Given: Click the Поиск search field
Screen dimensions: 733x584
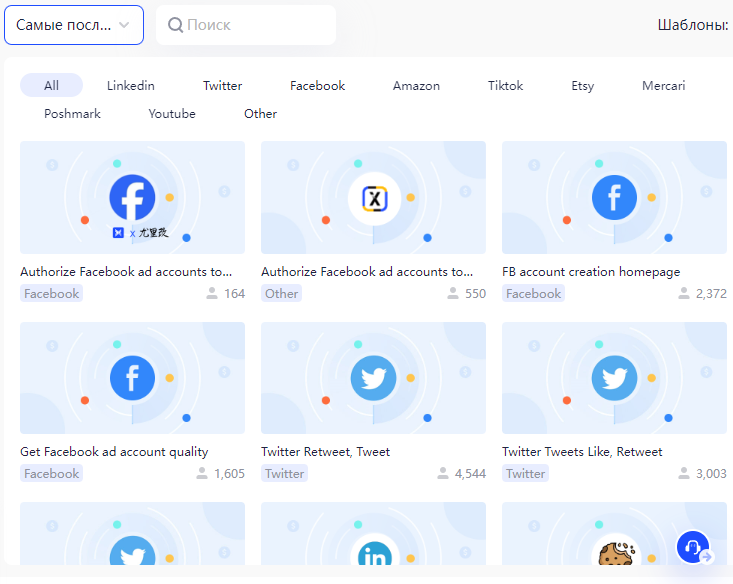Looking at the screenshot, I should tap(246, 25).
